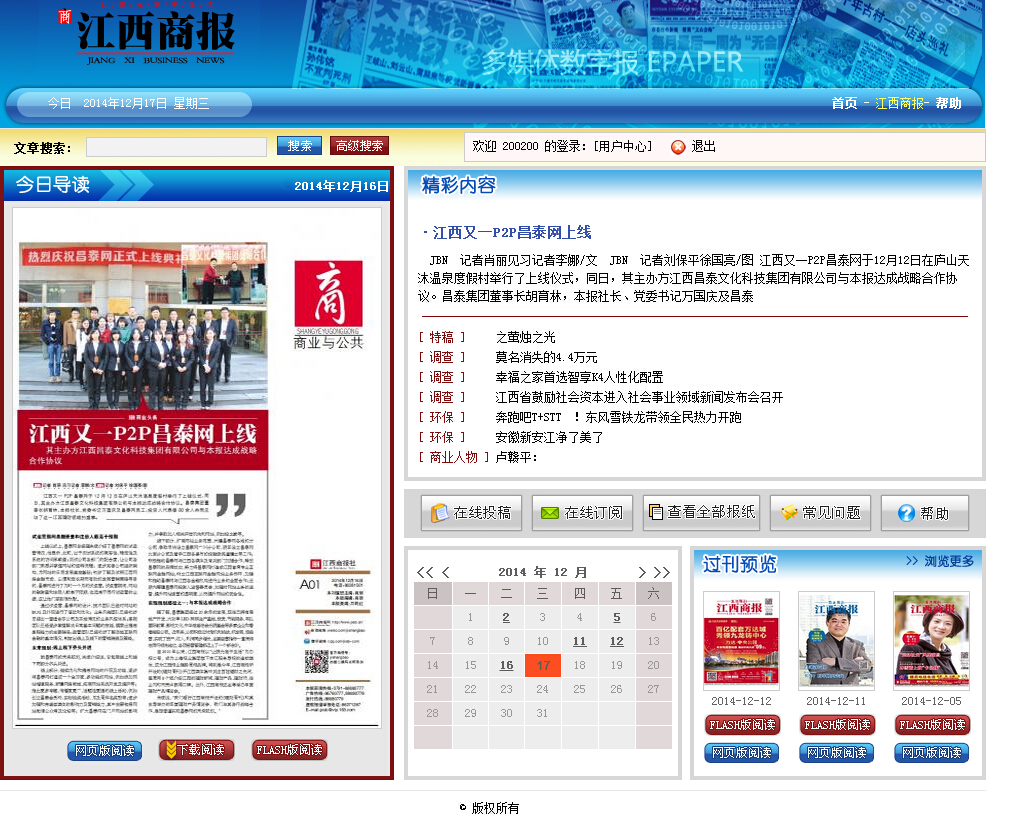Open 在线订阅 online subscription

pyautogui.click(x=582, y=513)
